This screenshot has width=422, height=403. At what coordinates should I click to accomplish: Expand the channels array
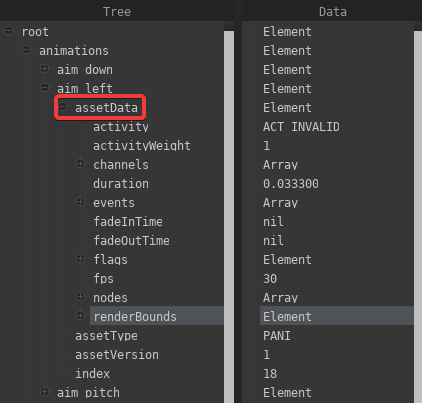pos(80,164)
